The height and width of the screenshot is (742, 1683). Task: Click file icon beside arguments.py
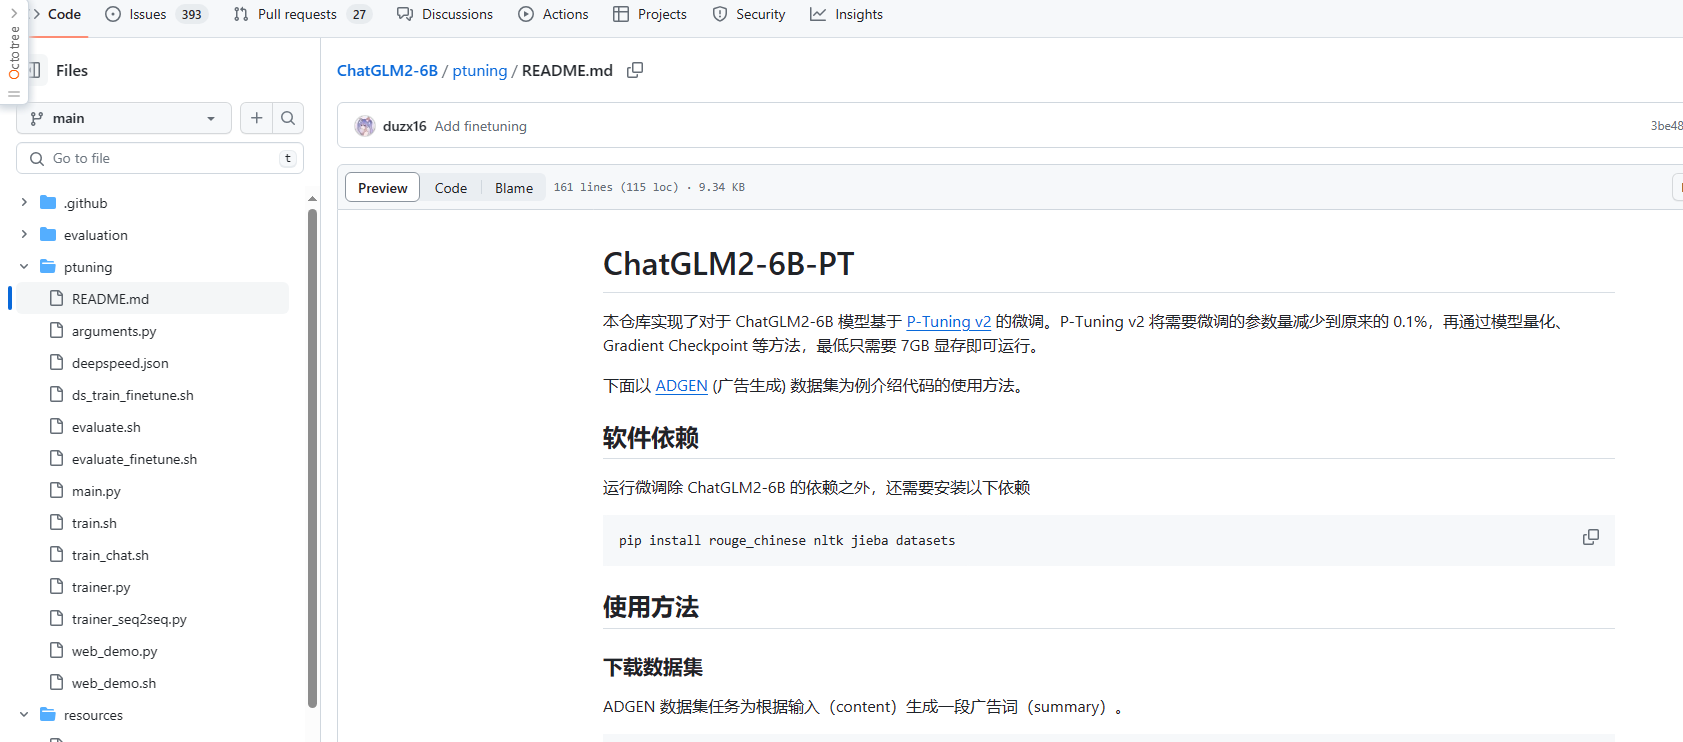pyautogui.click(x=57, y=331)
